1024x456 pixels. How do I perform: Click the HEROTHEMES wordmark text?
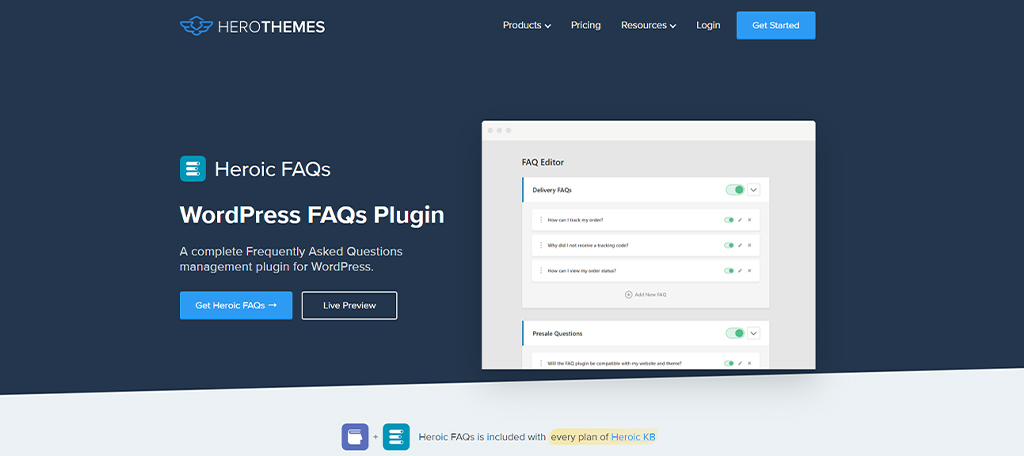[270, 26]
